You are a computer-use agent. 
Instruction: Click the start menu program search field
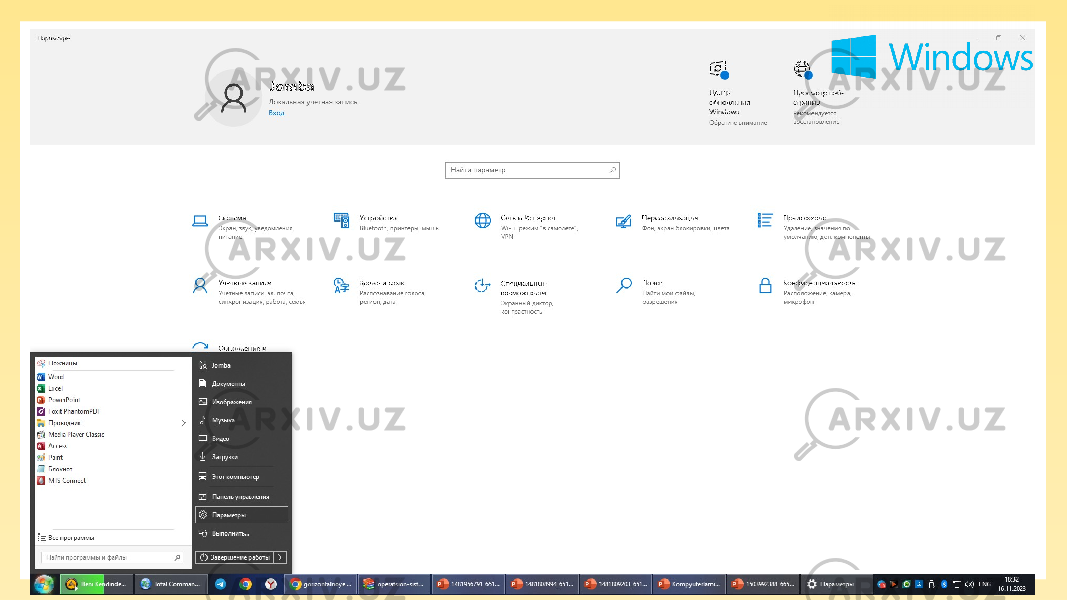coord(112,558)
